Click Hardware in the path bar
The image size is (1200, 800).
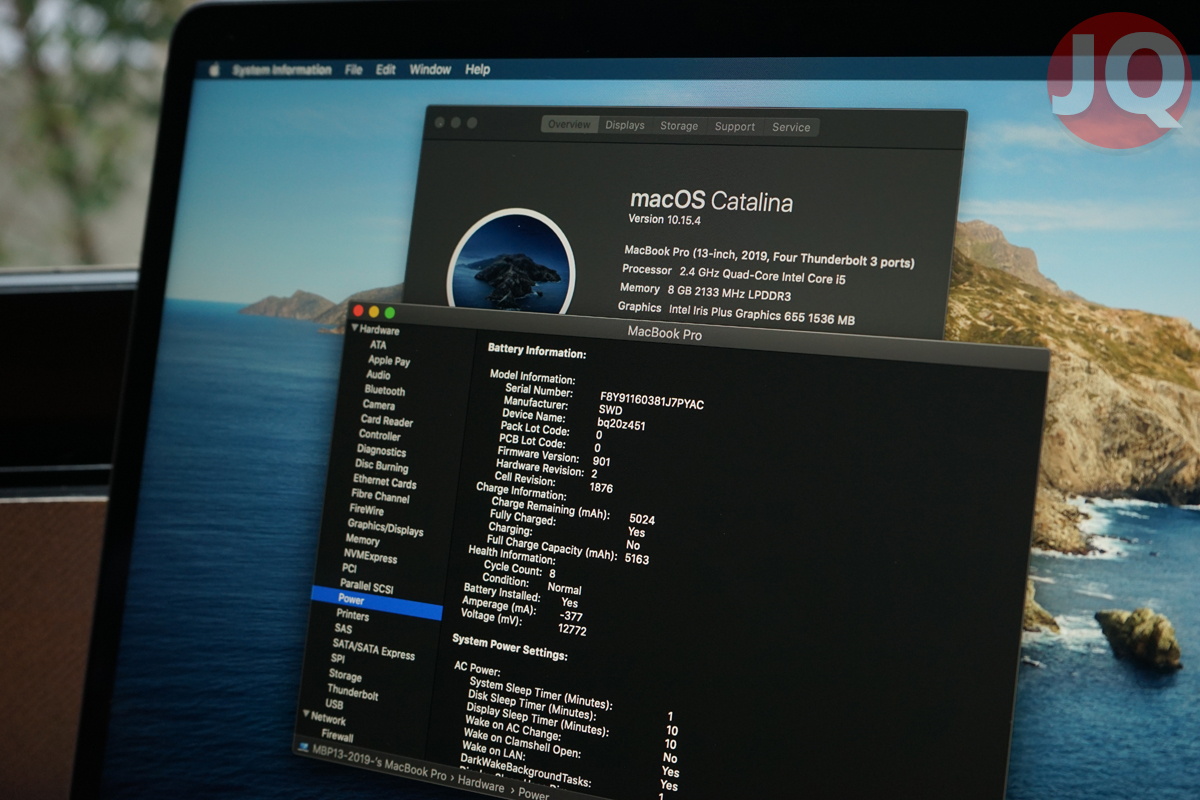tap(482, 785)
